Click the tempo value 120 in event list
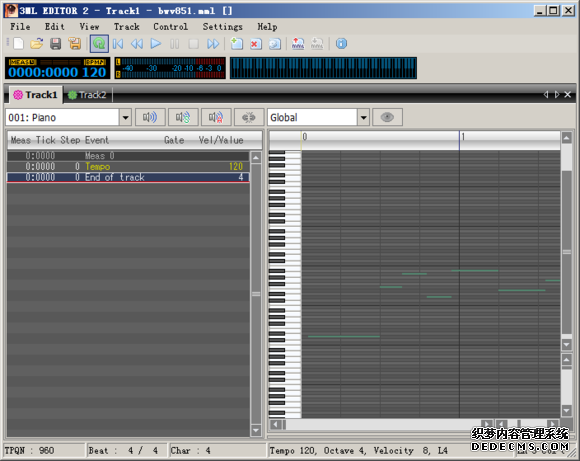580x461 pixels. click(x=236, y=166)
